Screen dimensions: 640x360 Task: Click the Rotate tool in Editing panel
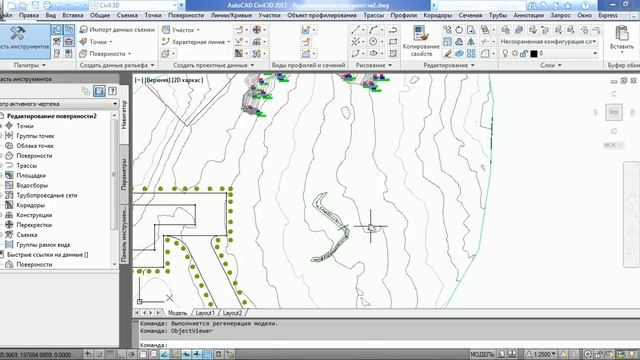[x=459, y=30]
